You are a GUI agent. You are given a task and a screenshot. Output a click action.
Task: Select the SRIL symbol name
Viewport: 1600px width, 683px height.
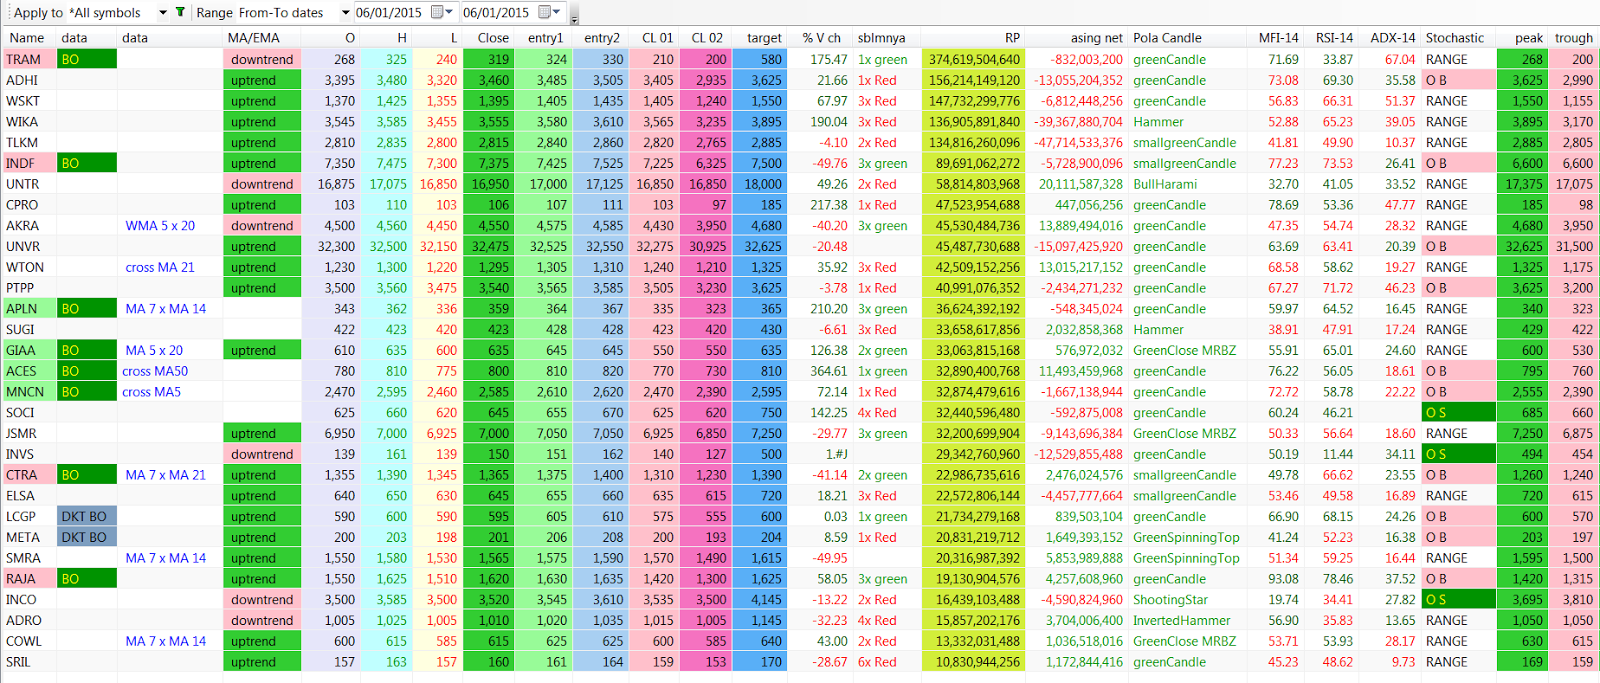click(18, 661)
